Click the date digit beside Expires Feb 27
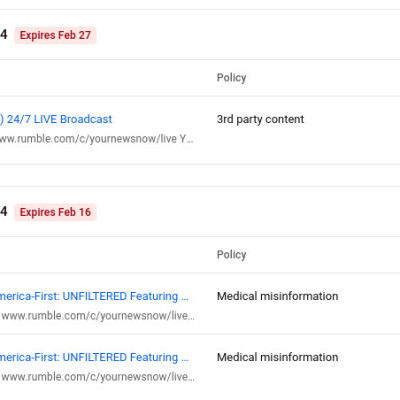The image size is (400, 400). click(3, 34)
